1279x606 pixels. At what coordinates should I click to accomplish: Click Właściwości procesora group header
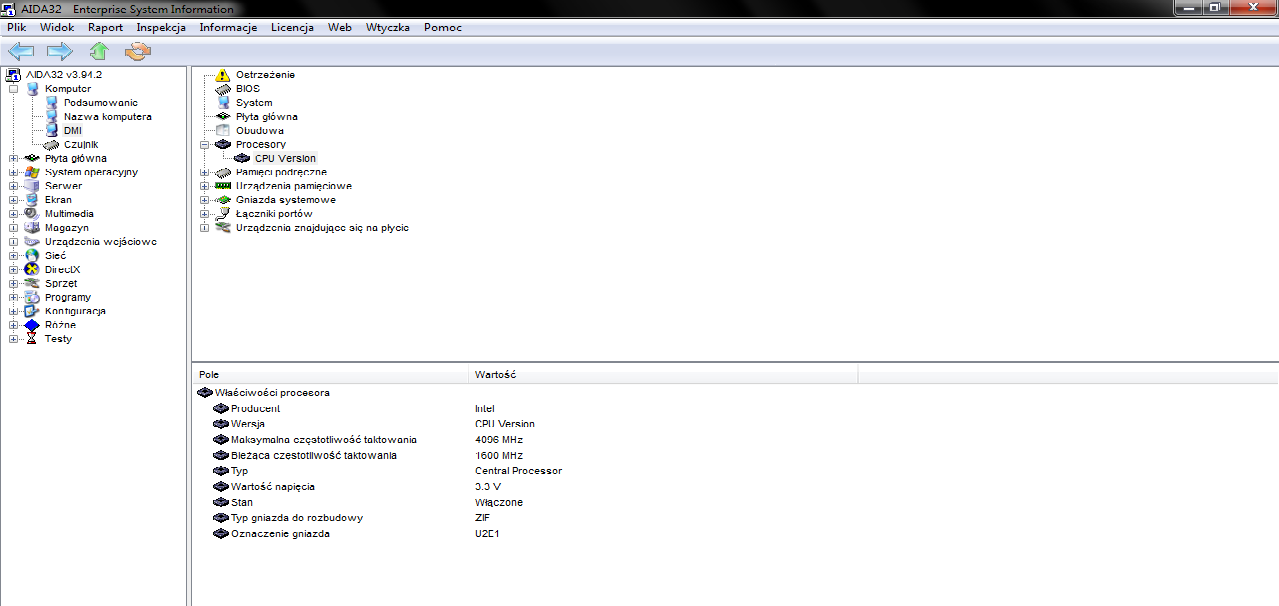[272, 393]
